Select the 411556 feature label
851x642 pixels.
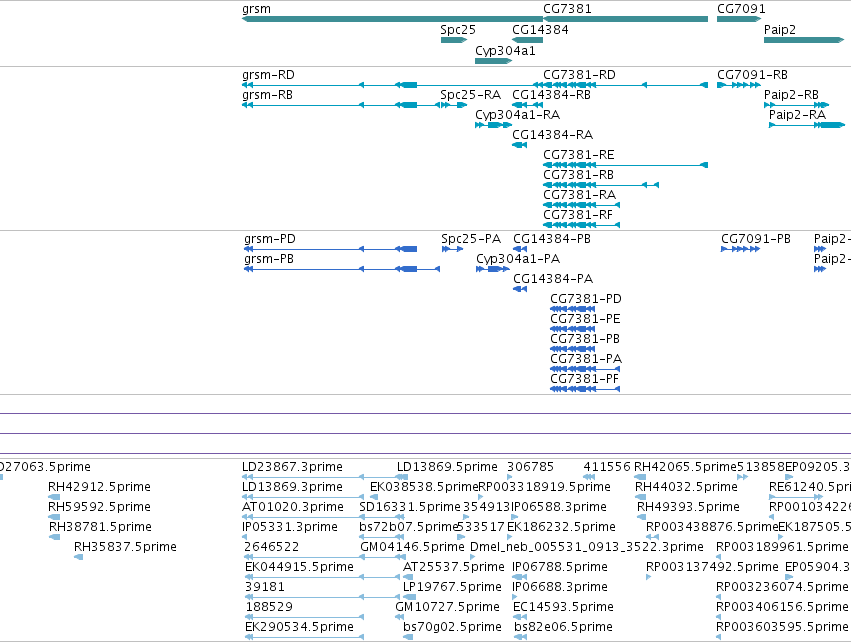point(607,467)
